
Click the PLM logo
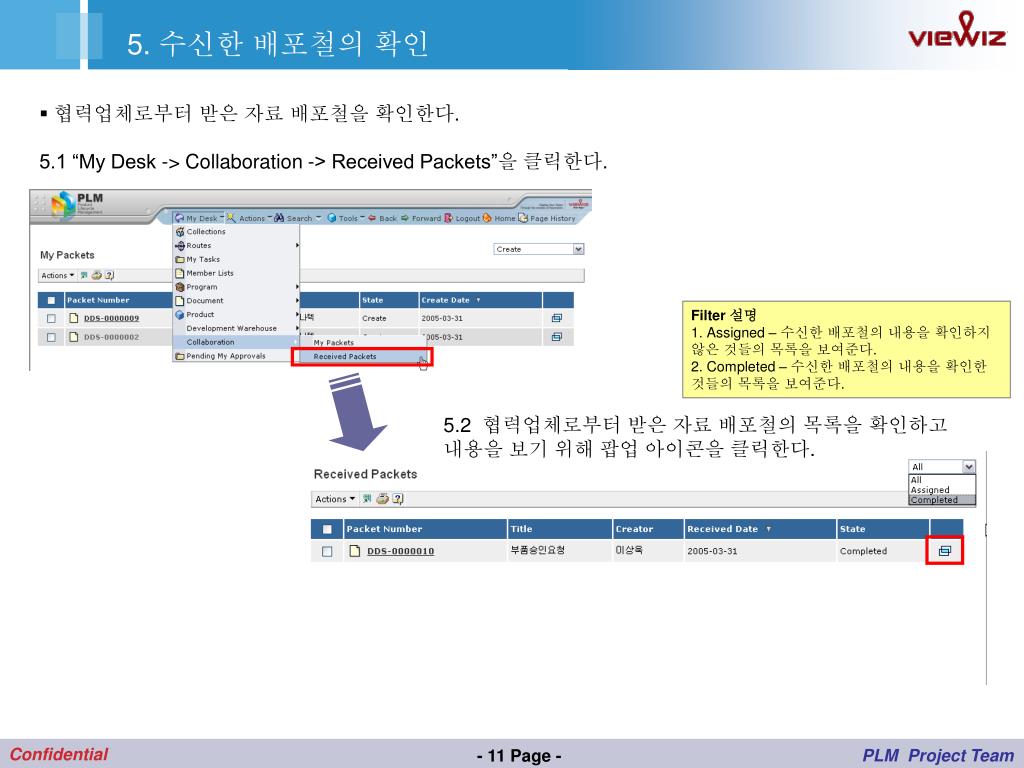point(77,204)
